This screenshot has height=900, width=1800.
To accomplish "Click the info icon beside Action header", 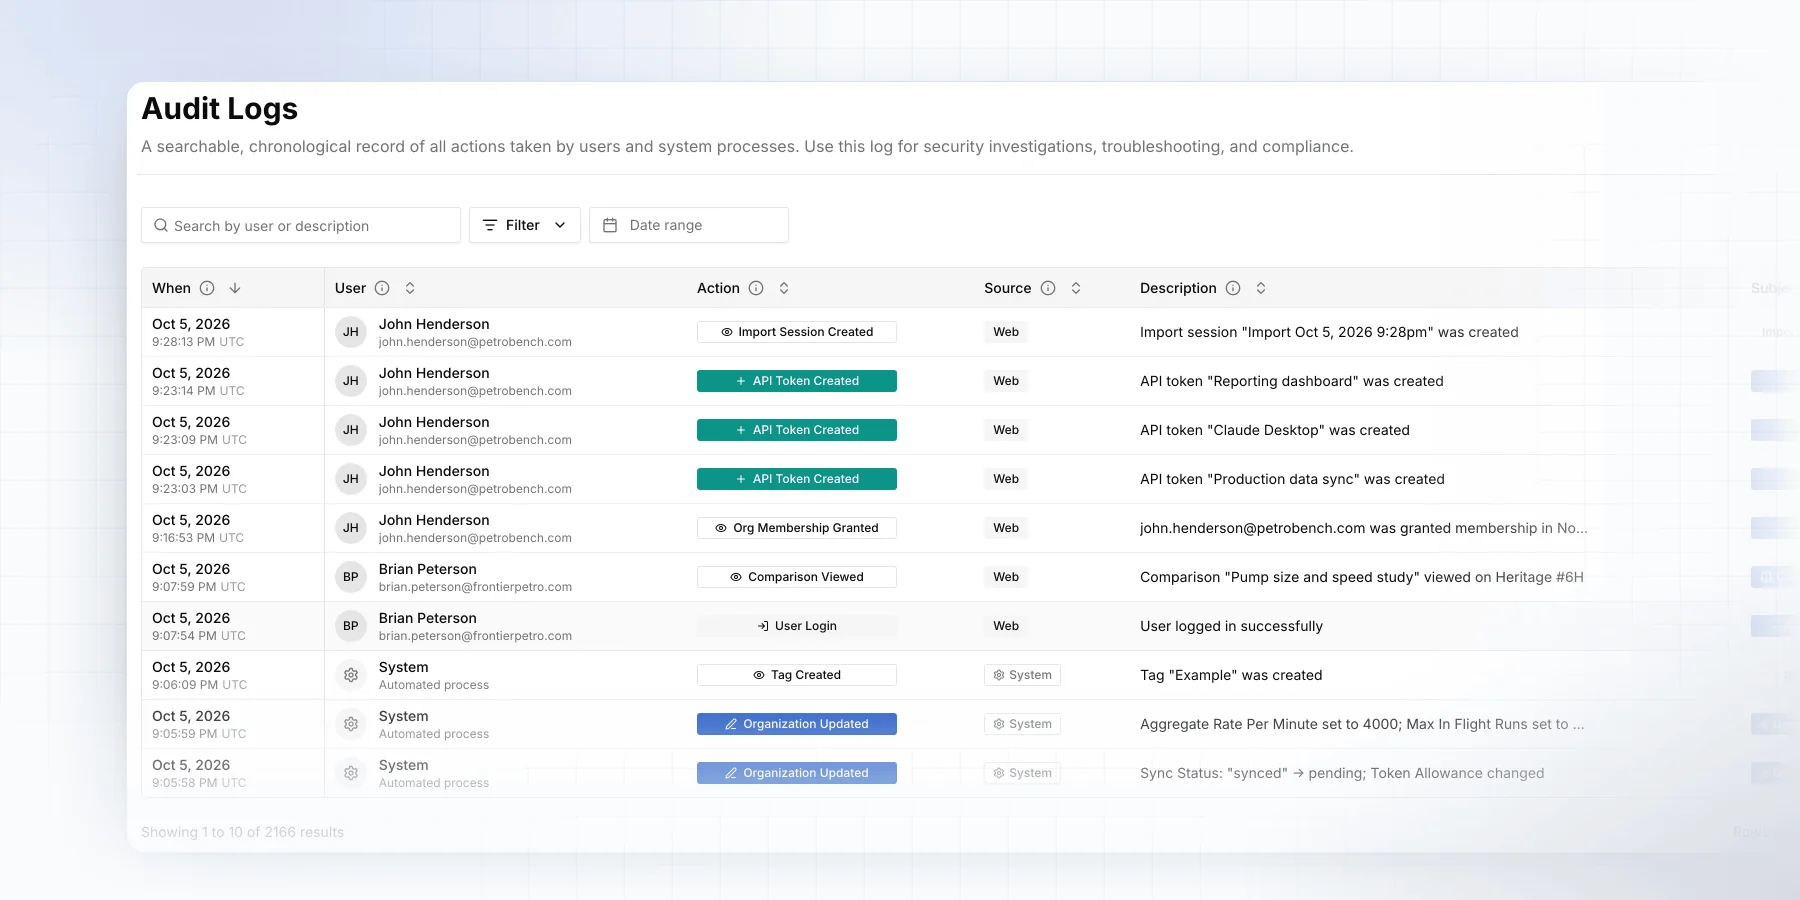I will click(x=756, y=288).
